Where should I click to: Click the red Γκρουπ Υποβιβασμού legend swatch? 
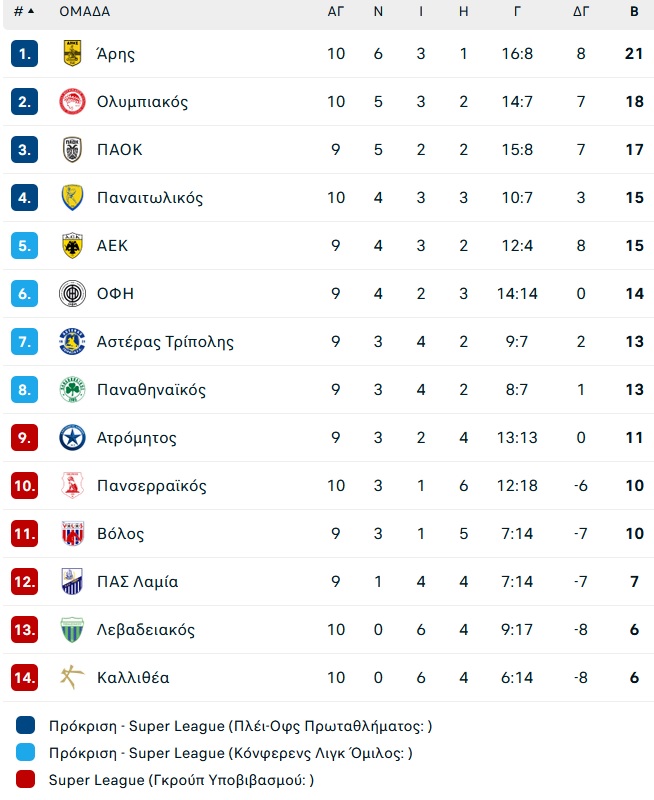26,779
